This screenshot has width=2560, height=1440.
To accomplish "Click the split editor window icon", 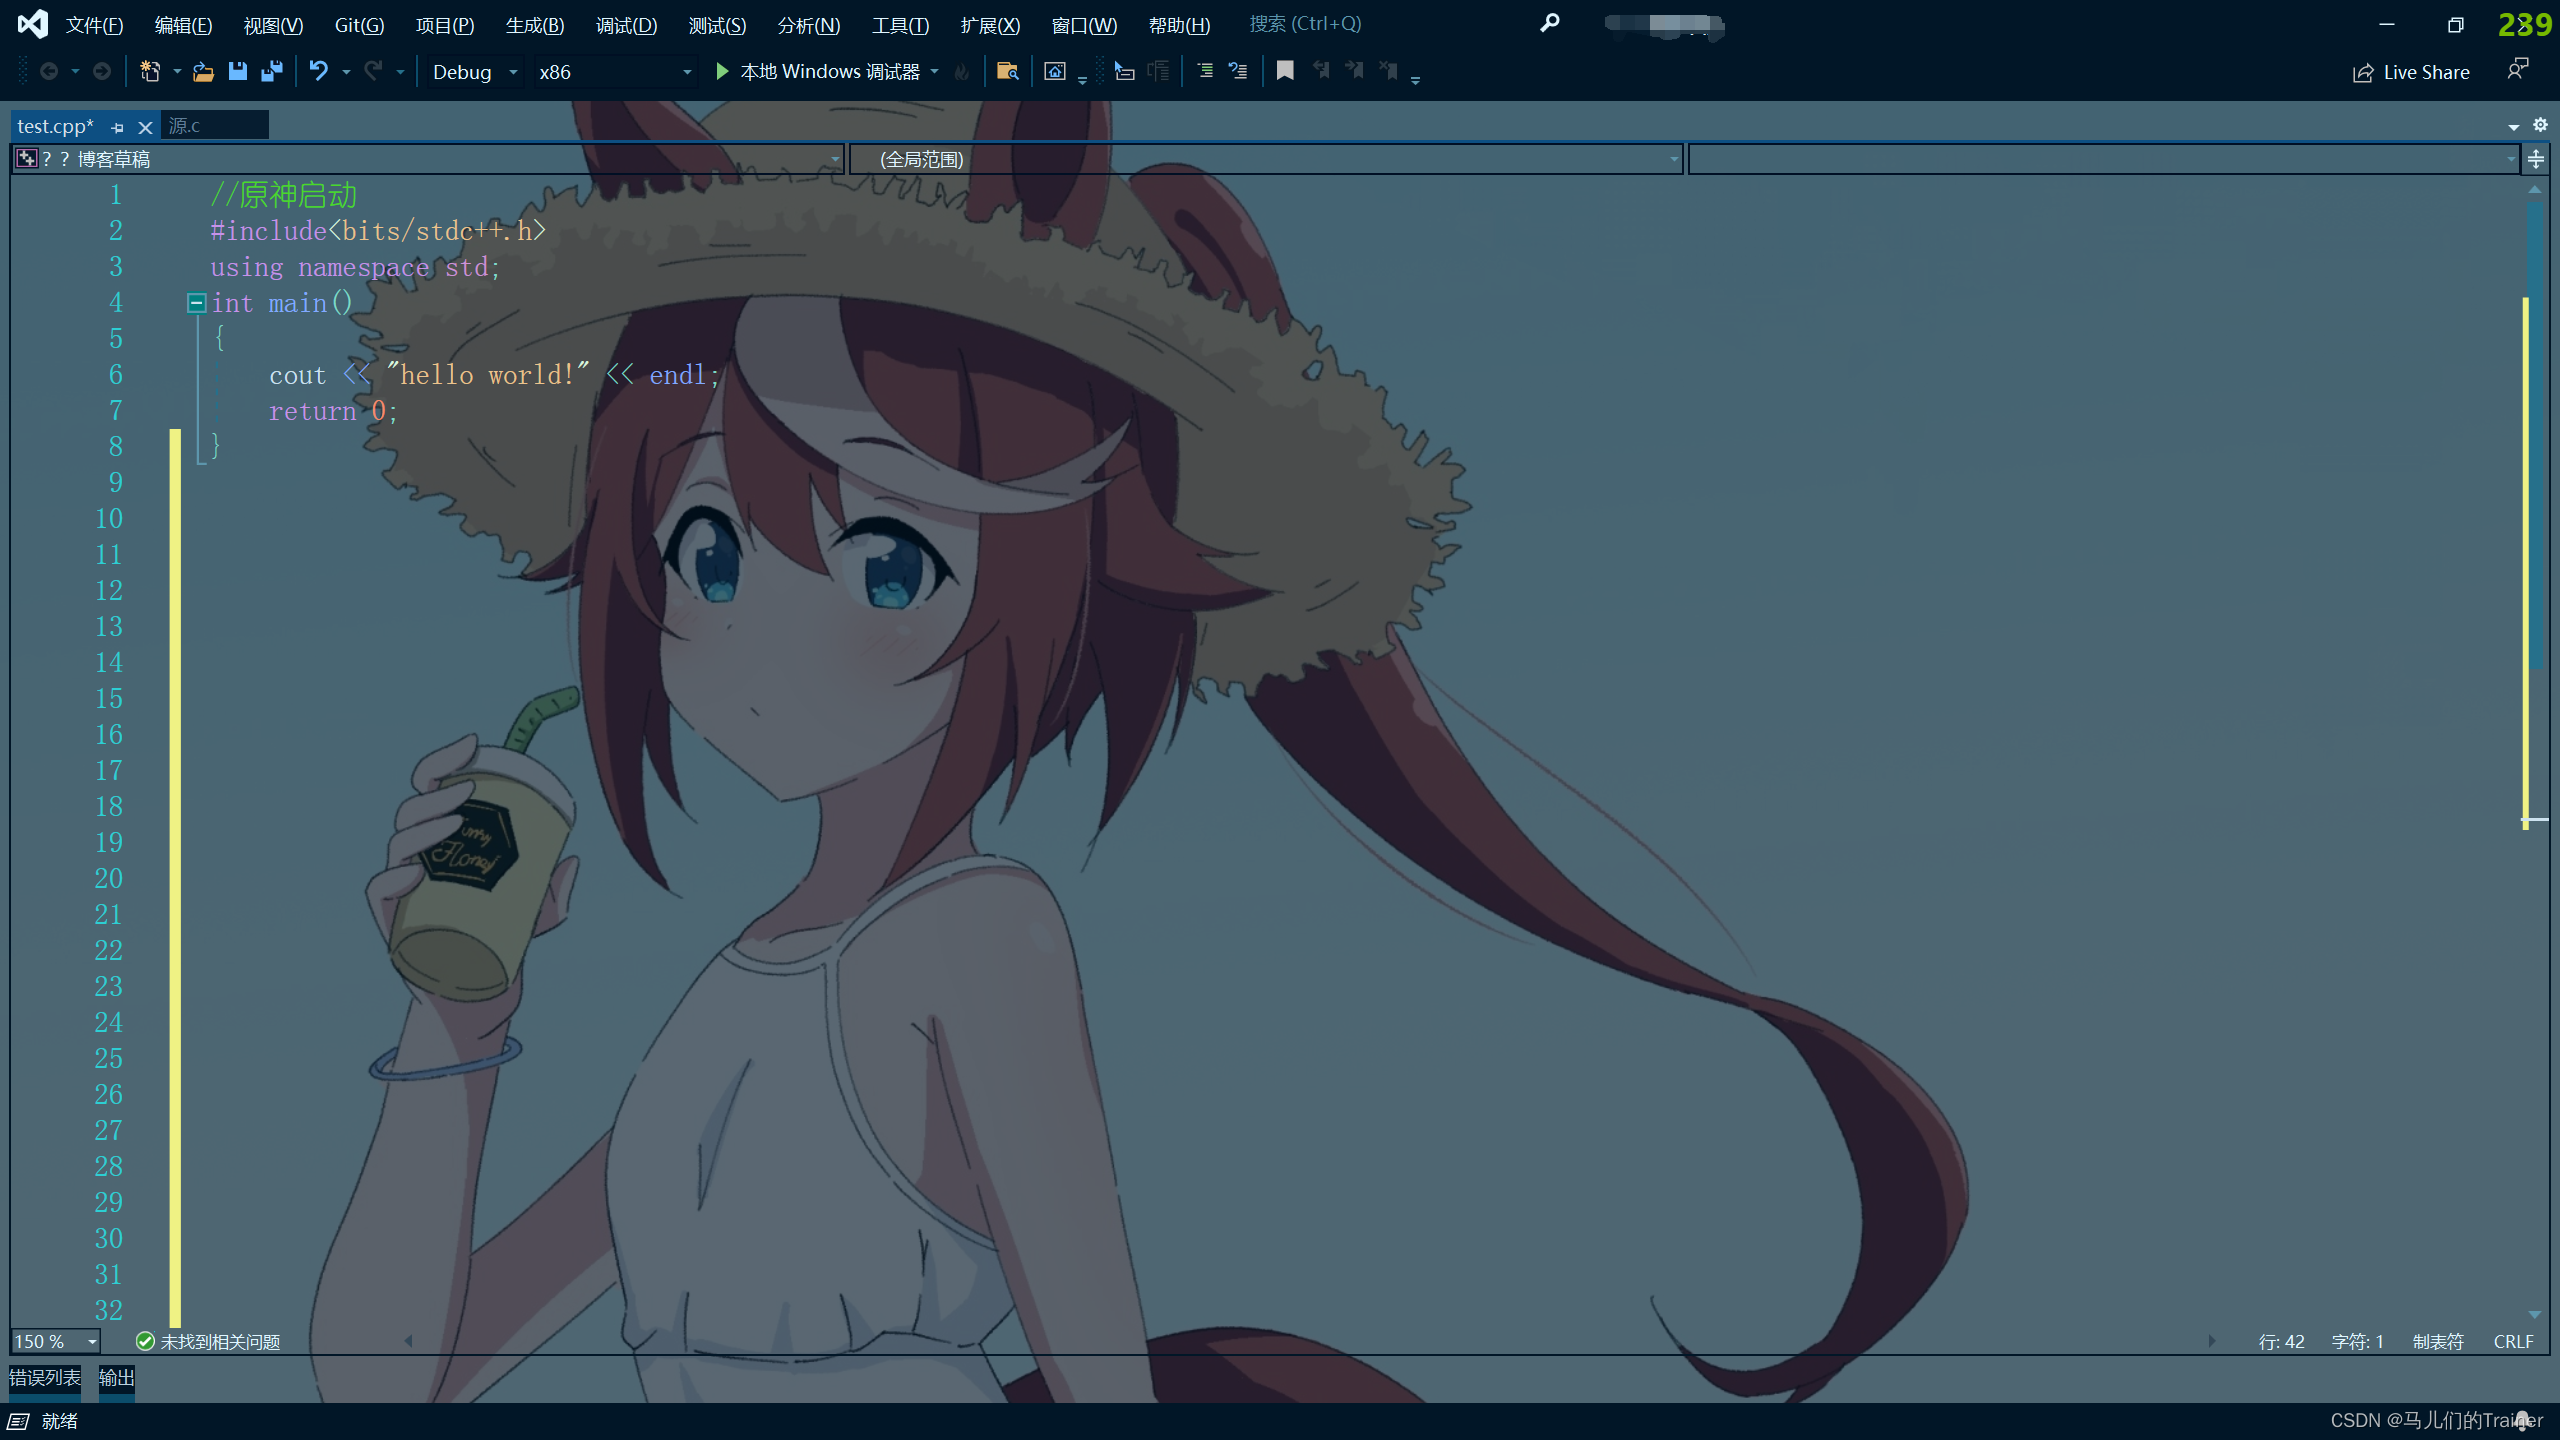I will tap(2535, 159).
